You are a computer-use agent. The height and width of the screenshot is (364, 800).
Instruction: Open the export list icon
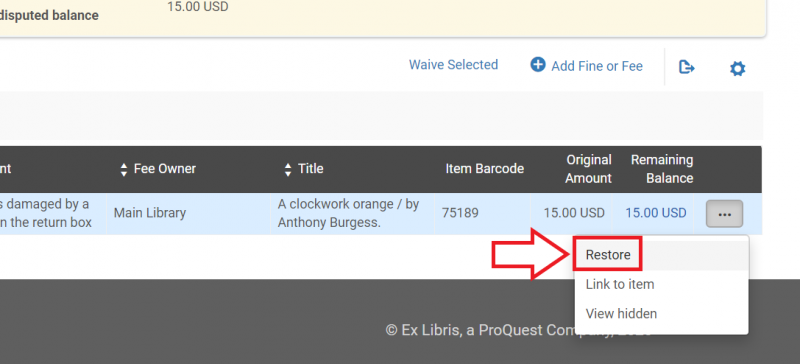coord(687,67)
